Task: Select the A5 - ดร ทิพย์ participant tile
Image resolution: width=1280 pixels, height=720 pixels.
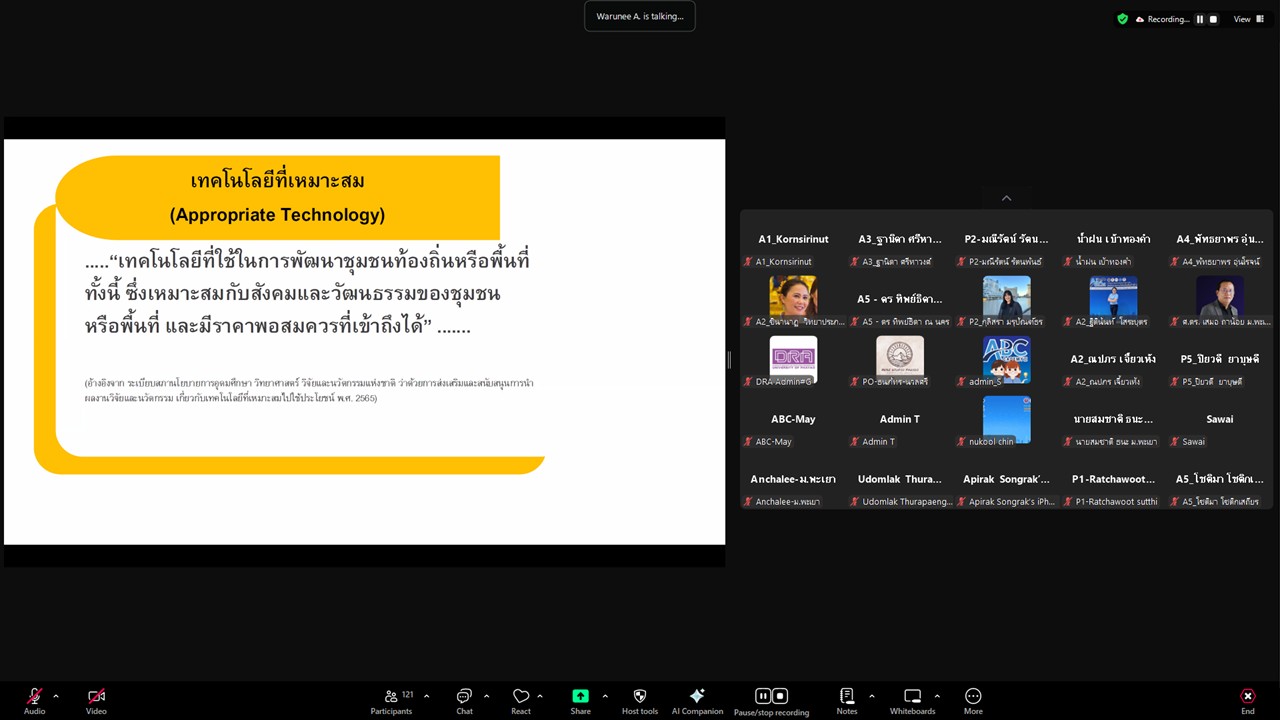Action: pyautogui.click(x=900, y=300)
